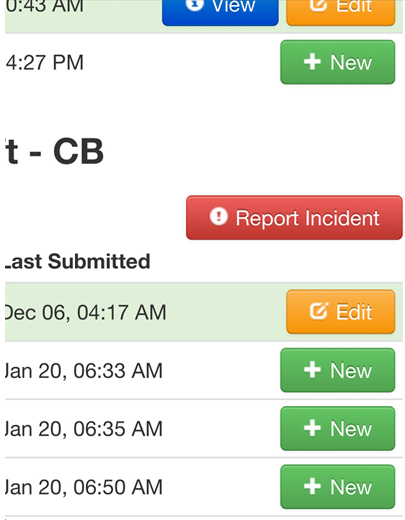This screenshot has height=520, width=405.
Task: Click New button beside 4:27 PM
Action: tap(338, 62)
